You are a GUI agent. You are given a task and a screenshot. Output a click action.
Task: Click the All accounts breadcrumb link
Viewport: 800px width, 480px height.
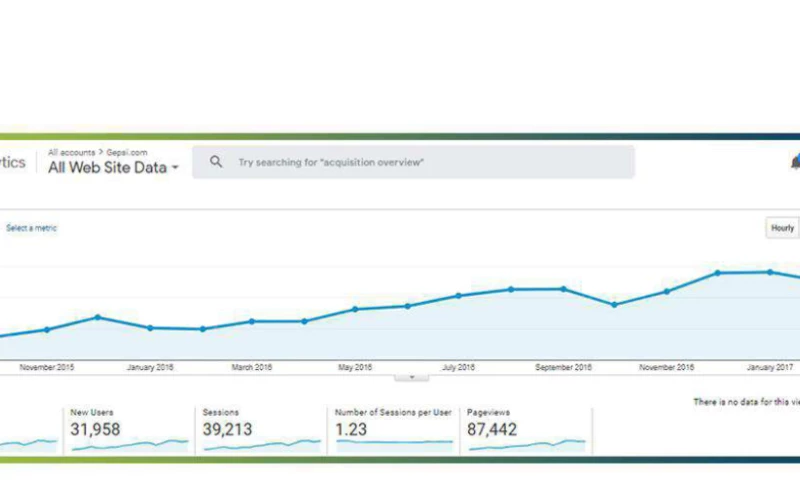(x=72, y=152)
